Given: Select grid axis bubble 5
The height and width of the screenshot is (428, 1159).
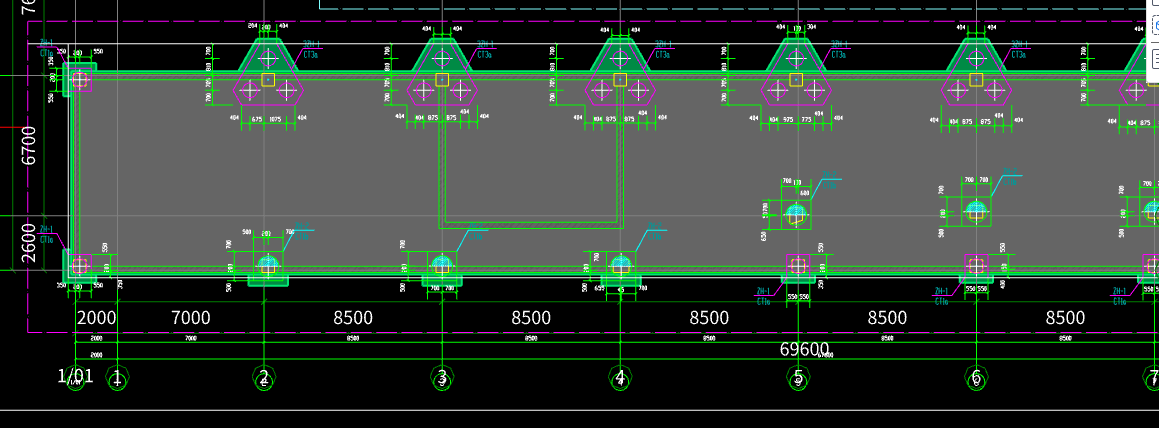Looking at the screenshot, I should [x=798, y=380].
